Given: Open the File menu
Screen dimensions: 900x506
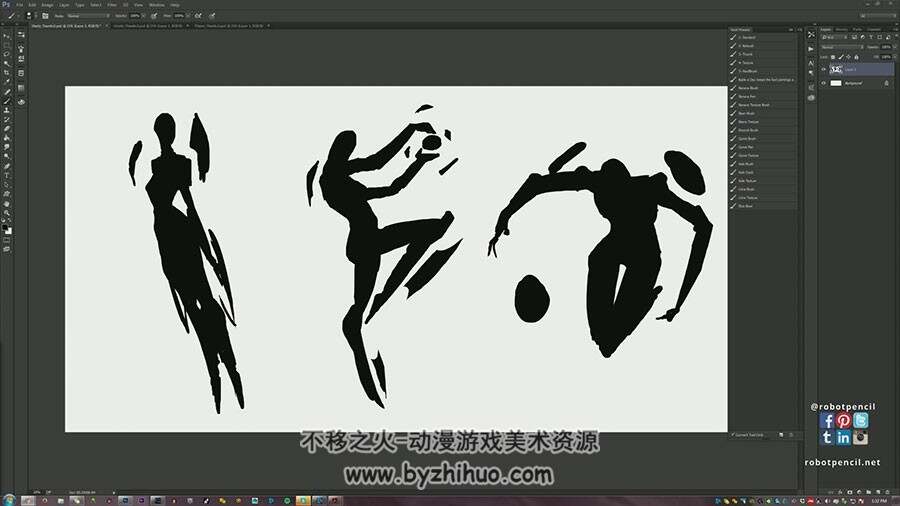Looking at the screenshot, I should 20,5.
